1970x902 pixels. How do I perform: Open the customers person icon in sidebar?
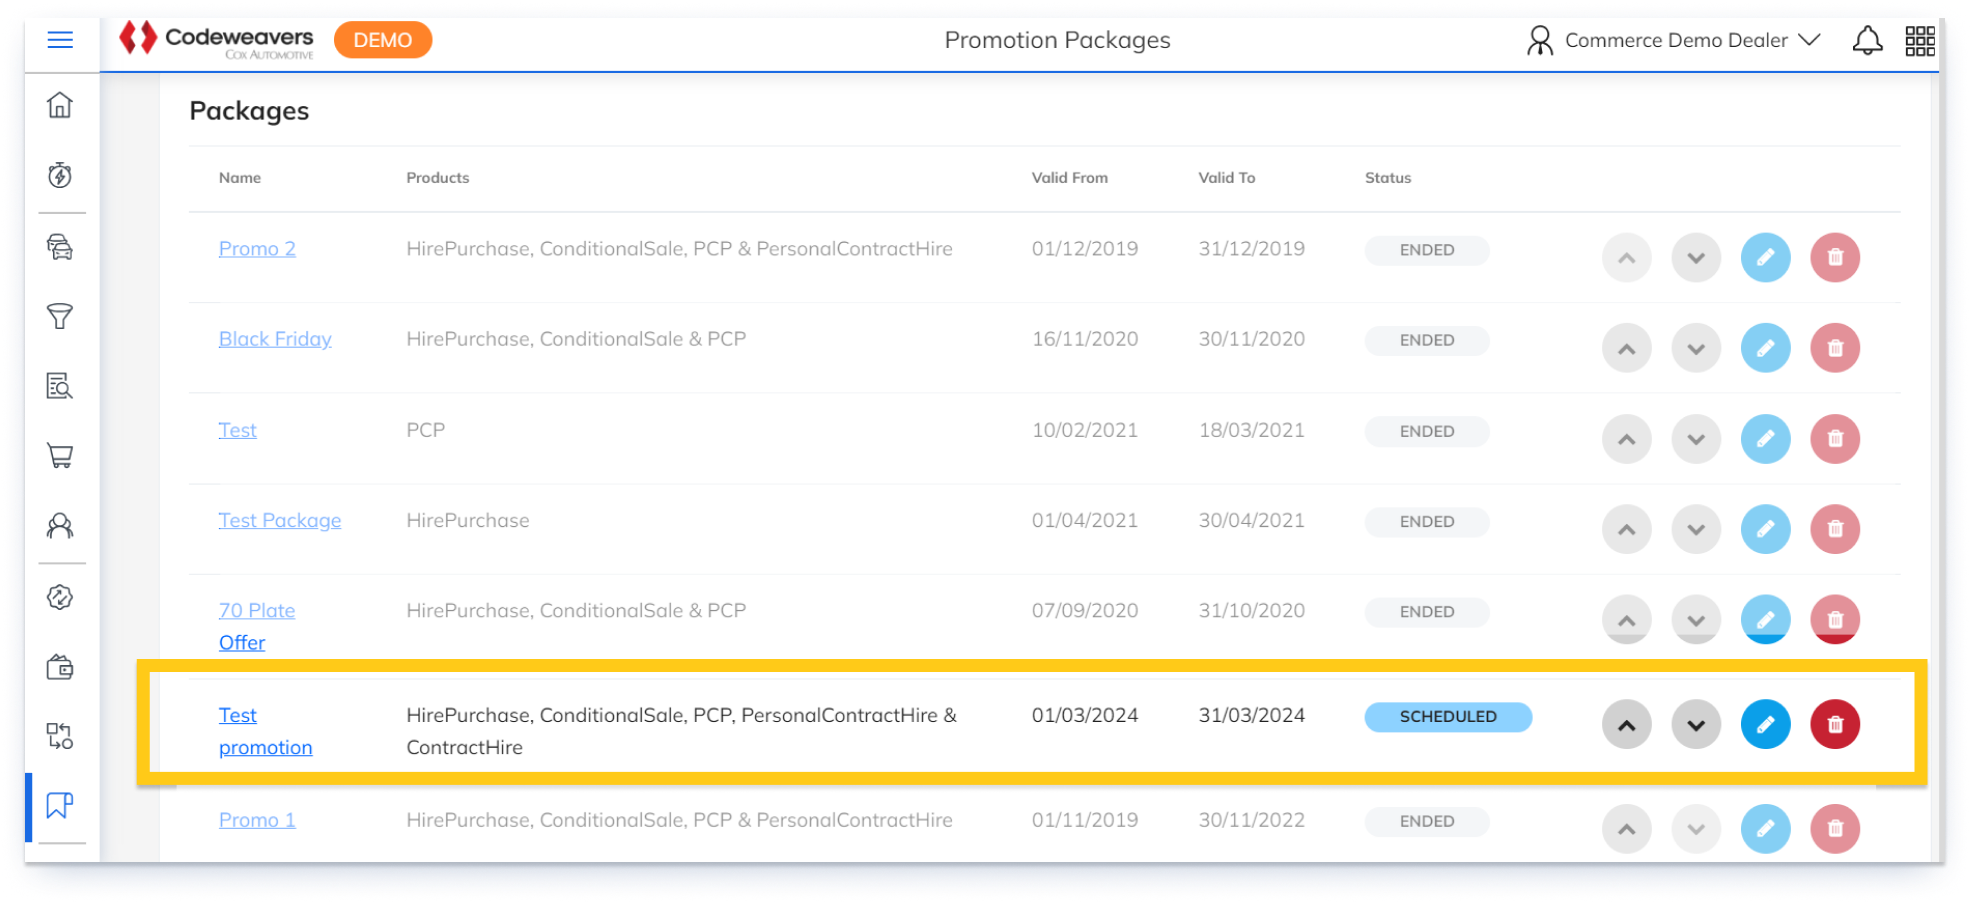click(60, 526)
